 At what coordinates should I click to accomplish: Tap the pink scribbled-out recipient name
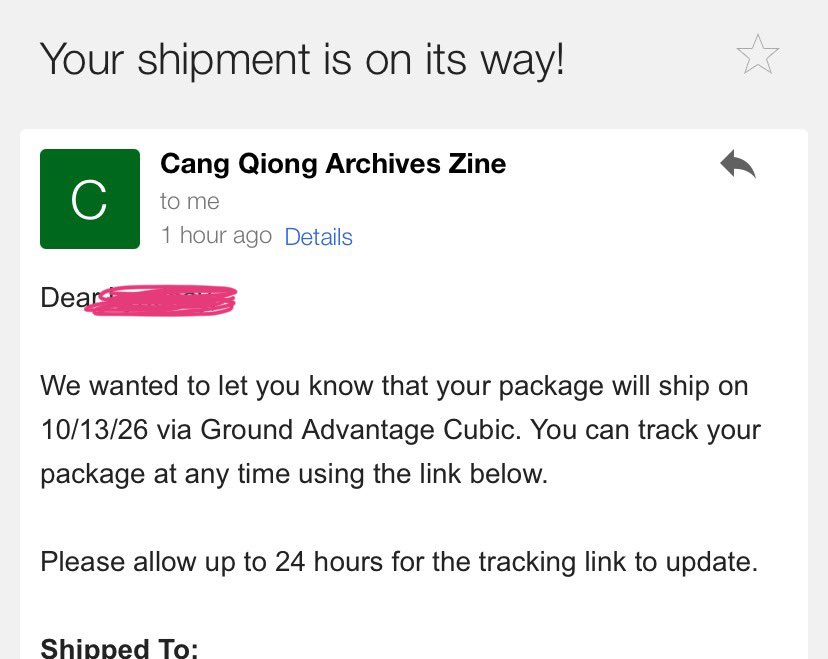tap(161, 300)
